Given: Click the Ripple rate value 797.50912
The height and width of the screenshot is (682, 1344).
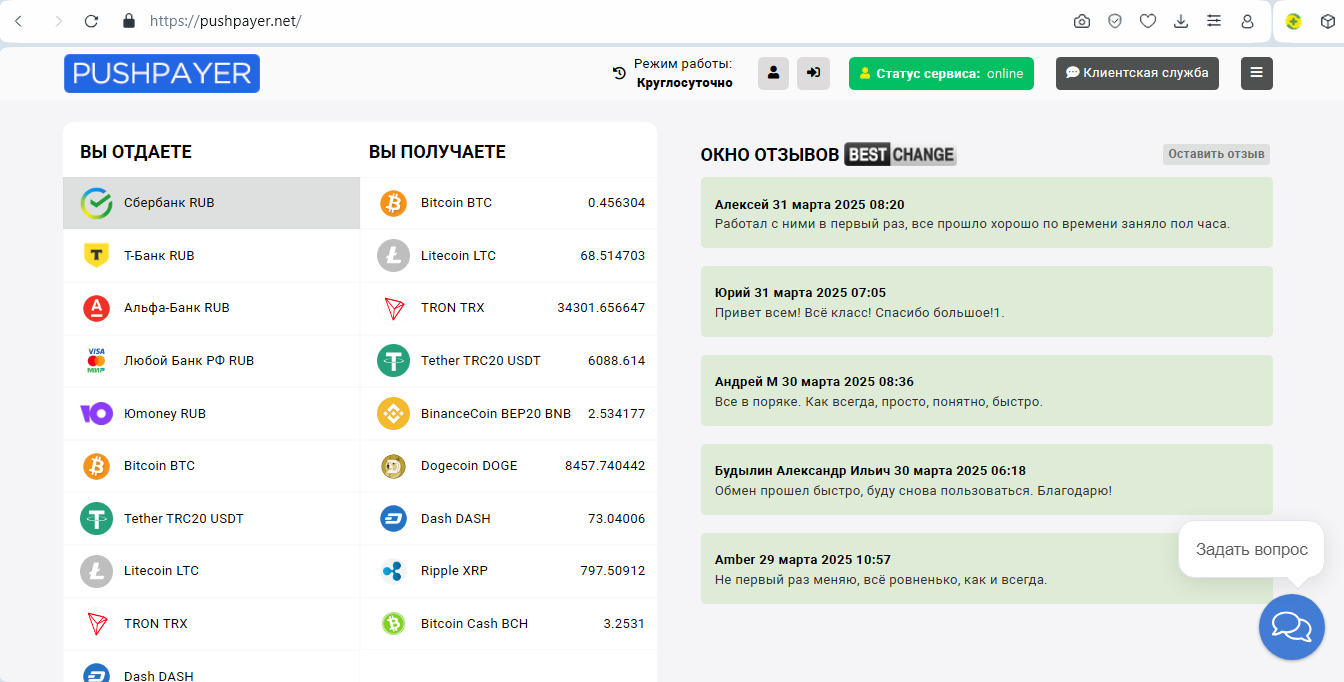Looking at the screenshot, I should click(x=612, y=571).
